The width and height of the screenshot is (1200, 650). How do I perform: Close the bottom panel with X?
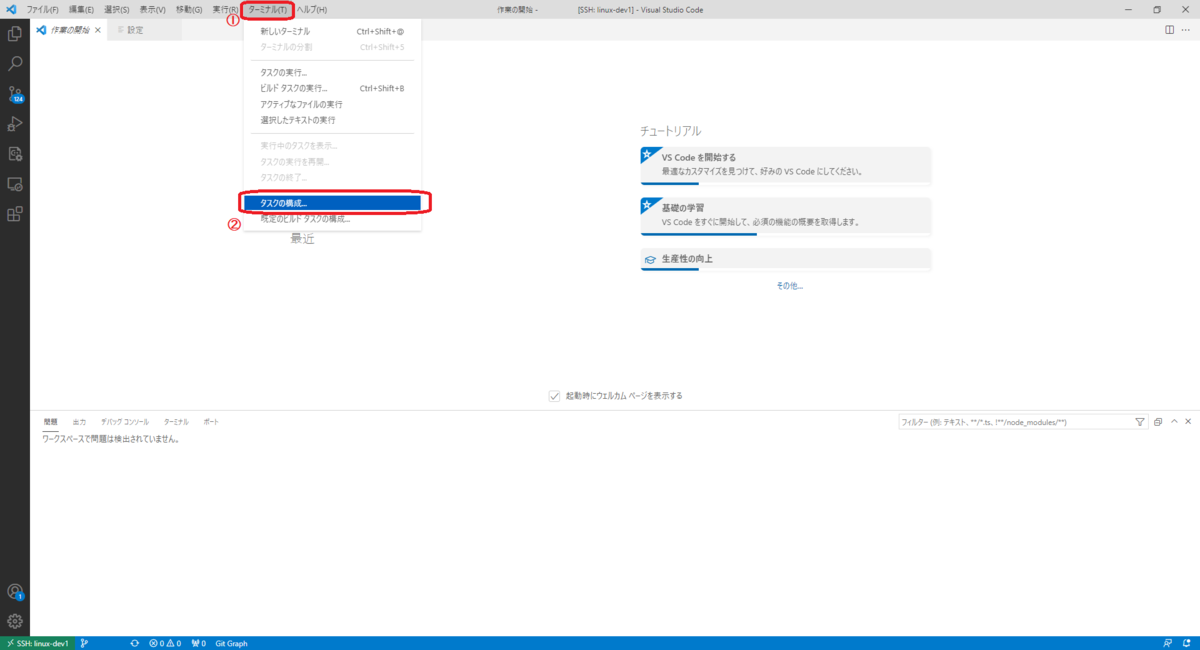(x=1189, y=422)
